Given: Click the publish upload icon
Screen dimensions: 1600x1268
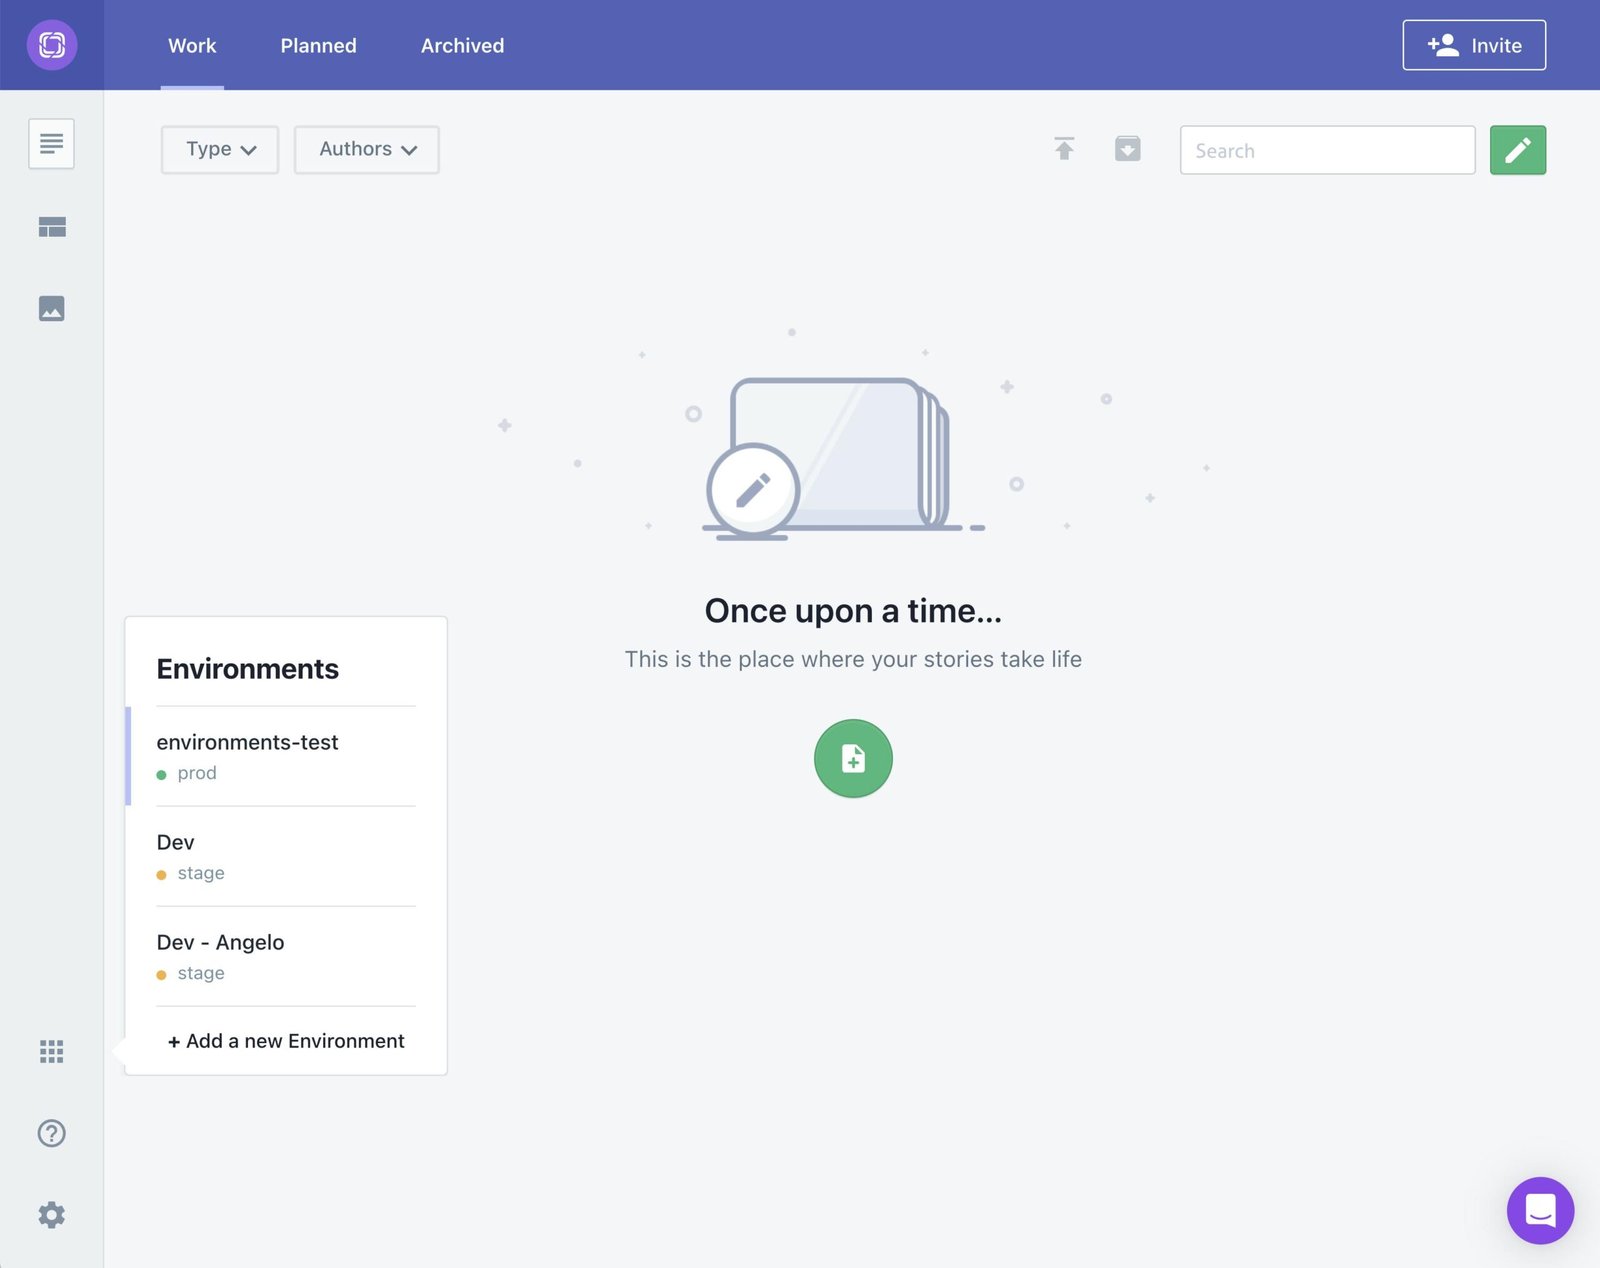Looking at the screenshot, I should click(1065, 149).
